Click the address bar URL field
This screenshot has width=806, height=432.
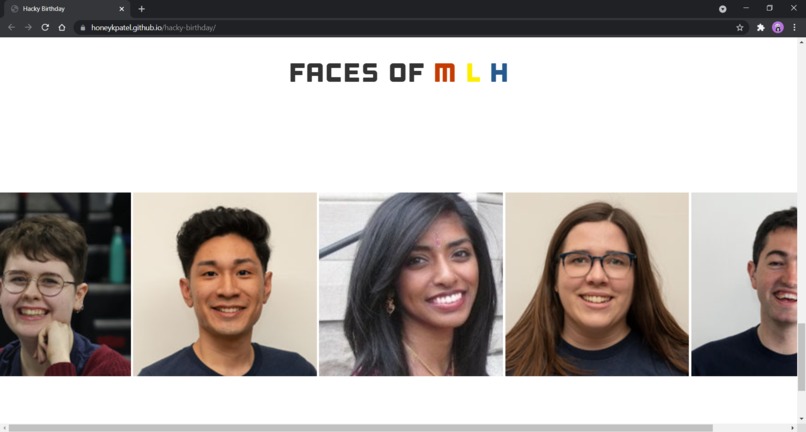[406, 28]
